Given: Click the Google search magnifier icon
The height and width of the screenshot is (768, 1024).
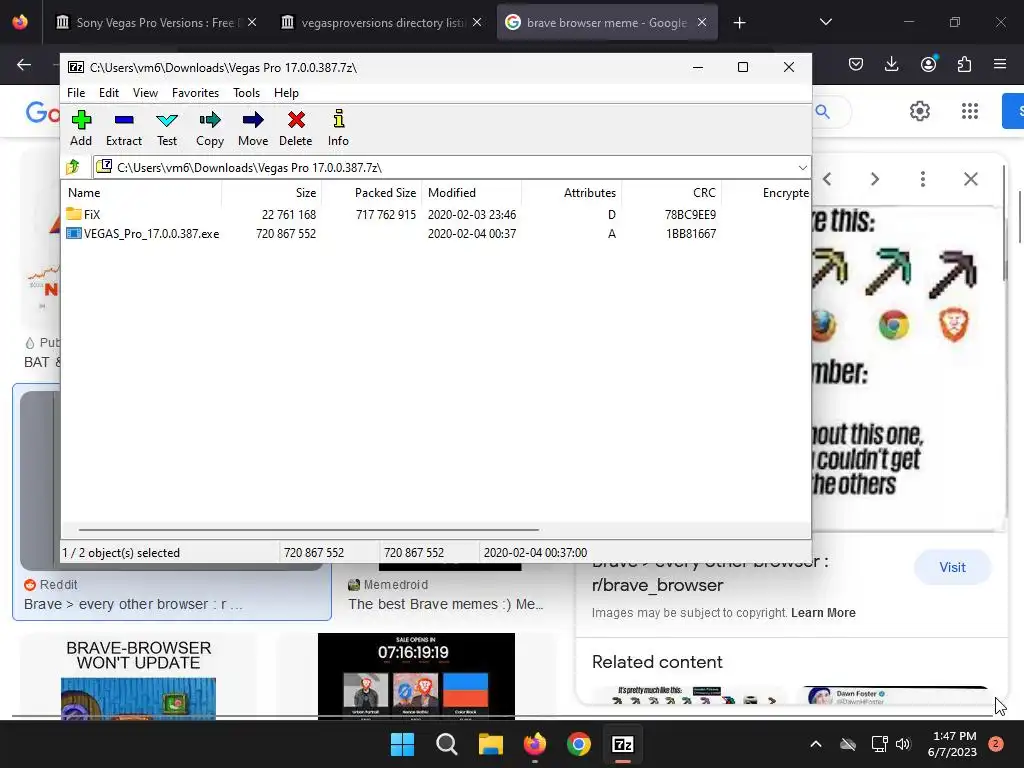Looking at the screenshot, I should pyautogui.click(x=823, y=112).
